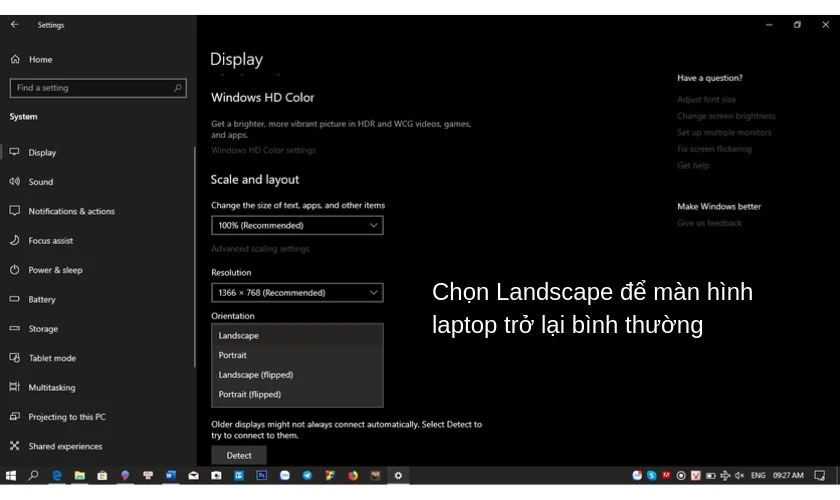This screenshot has height=500, width=840.
Task: Open Change screen brightness help link
Action: [x=726, y=116]
